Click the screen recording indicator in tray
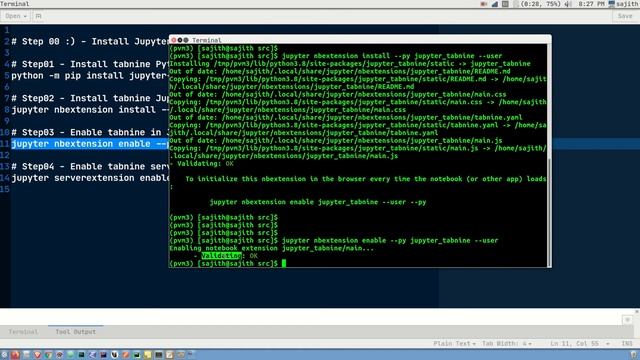The width and height of the screenshot is (640, 360). tap(484, 4)
